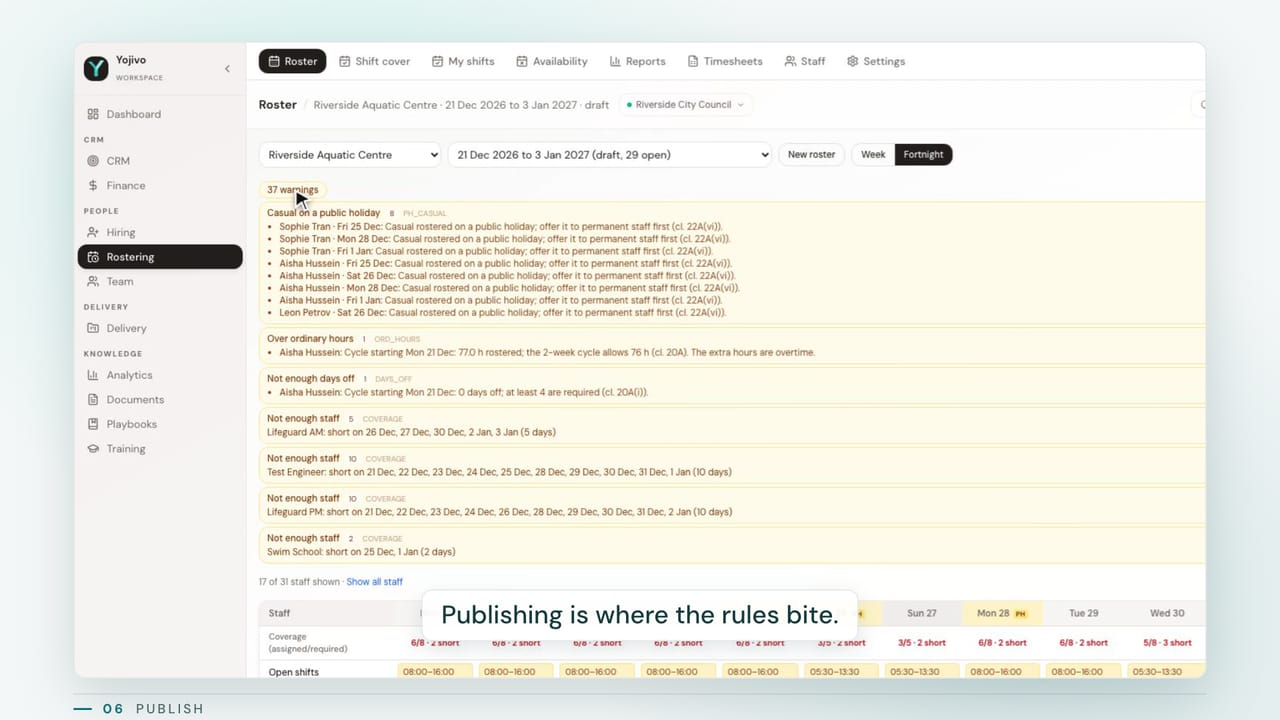Open the Settings tab
Viewport: 1280px width, 720px height.
875,61
